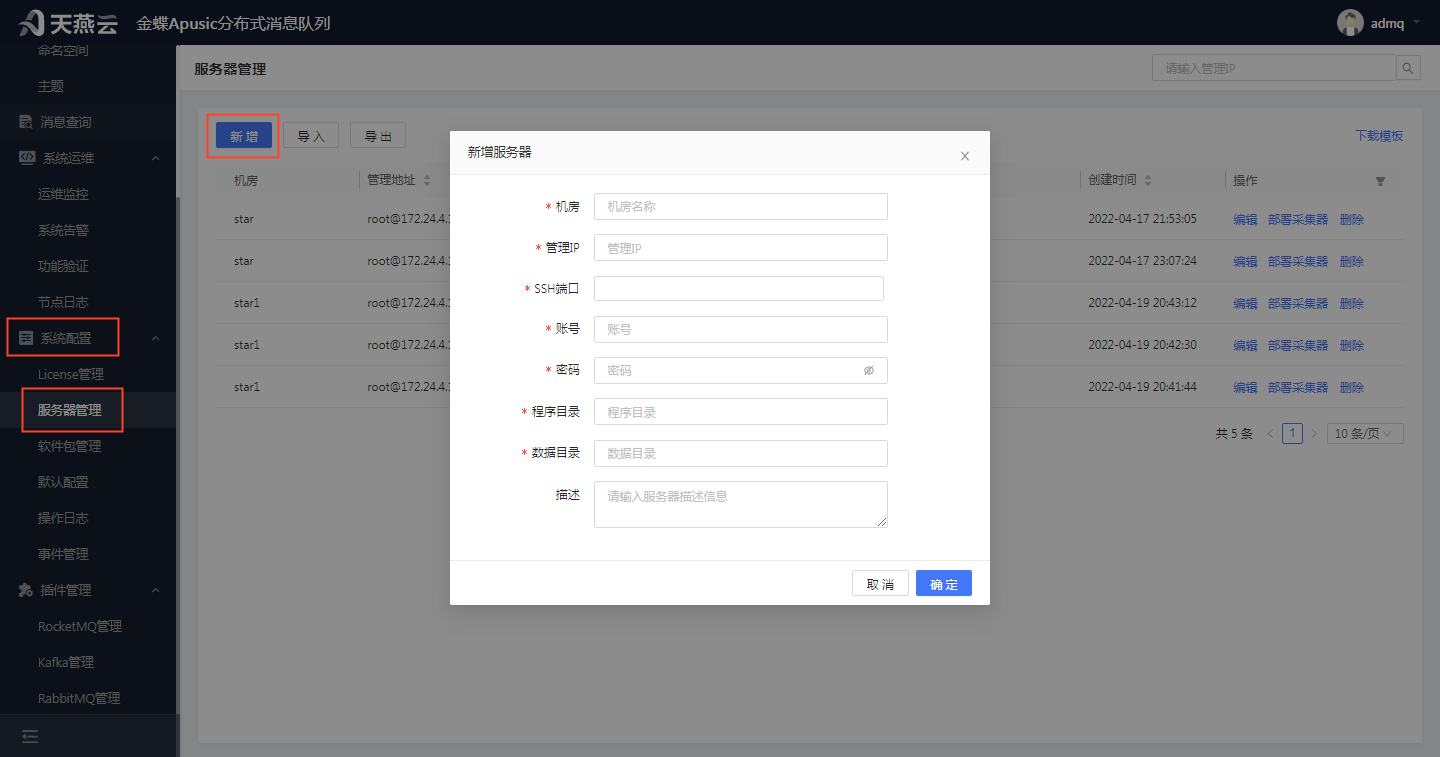Screen dimensions: 1440x757
Task: Click 删除 for the 20:43:12 row
Action: [1352, 303]
